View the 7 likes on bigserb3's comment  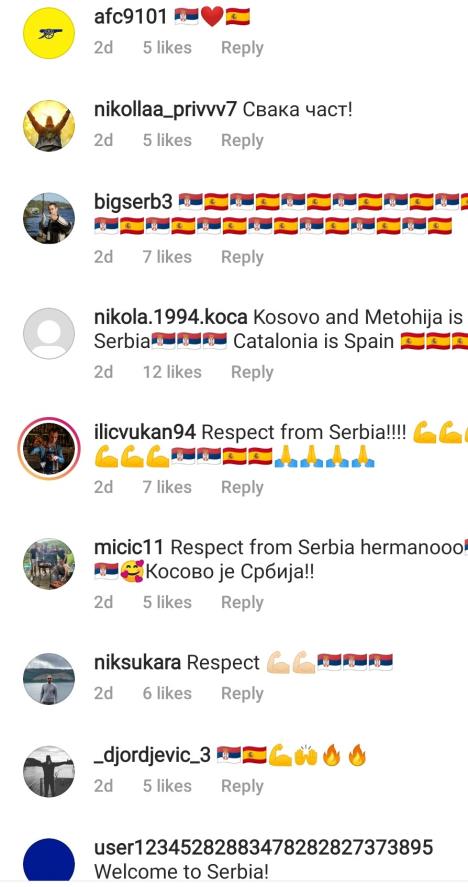[x=167, y=257]
